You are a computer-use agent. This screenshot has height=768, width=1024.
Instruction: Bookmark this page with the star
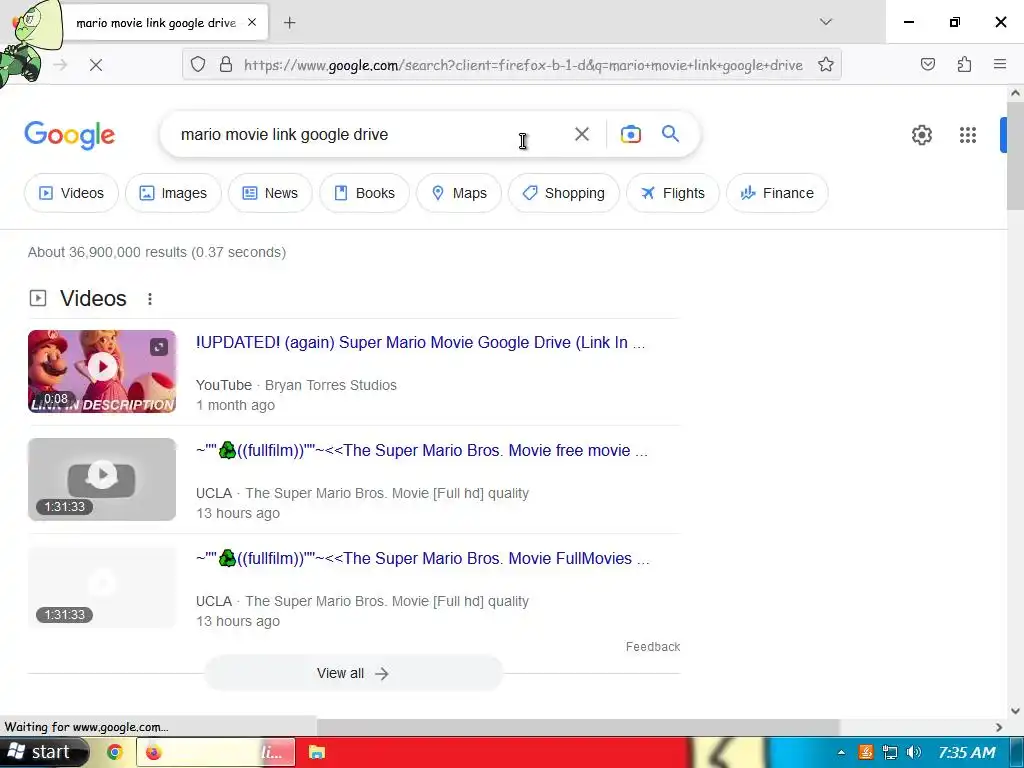click(x=825, y=65)
